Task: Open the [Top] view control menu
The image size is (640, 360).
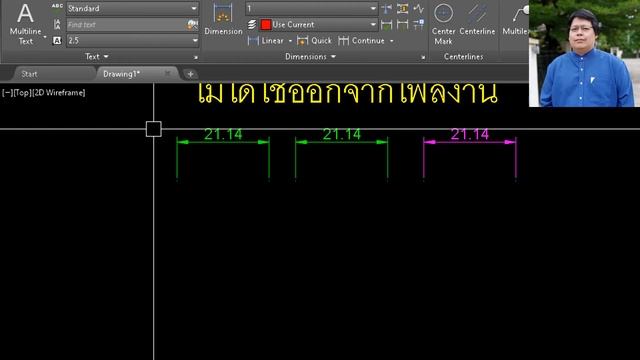Action: 22,93
